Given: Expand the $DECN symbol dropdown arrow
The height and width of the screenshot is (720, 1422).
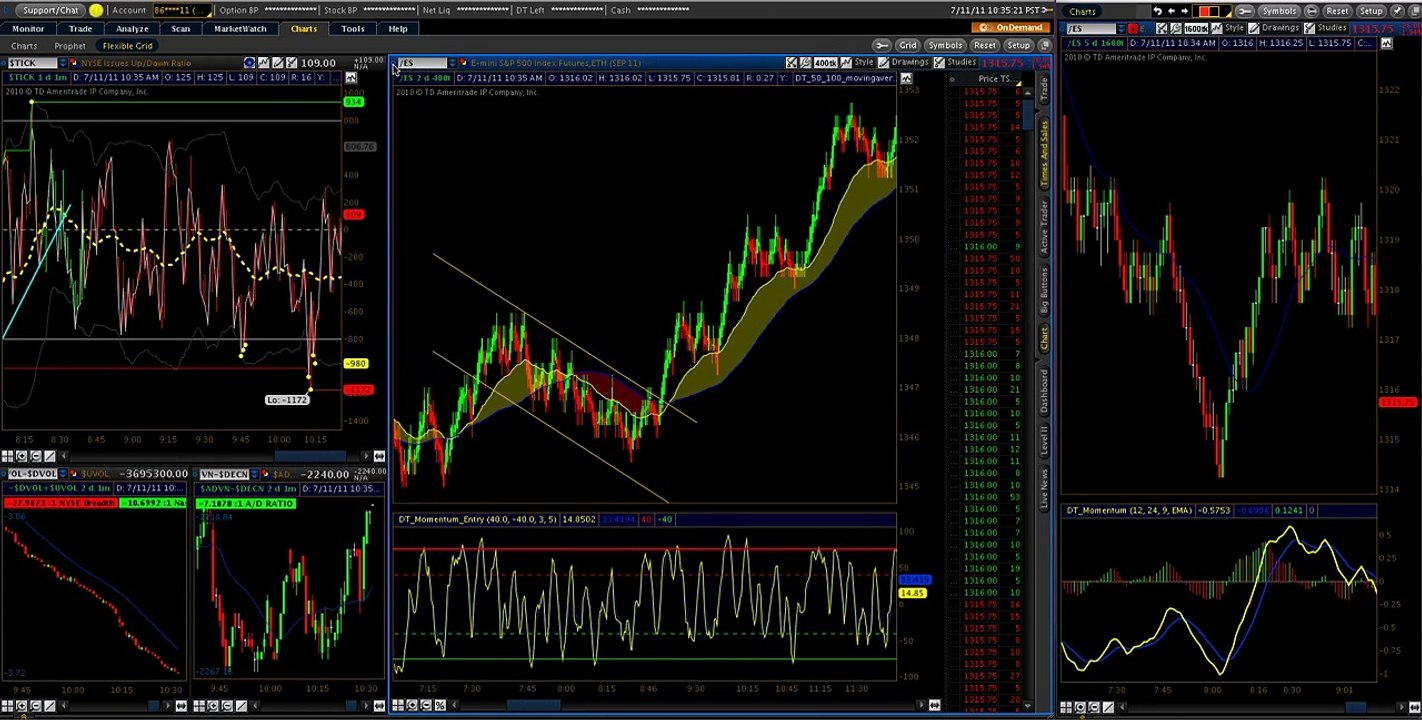Looking at the screenshot, I should pos(254,474).
